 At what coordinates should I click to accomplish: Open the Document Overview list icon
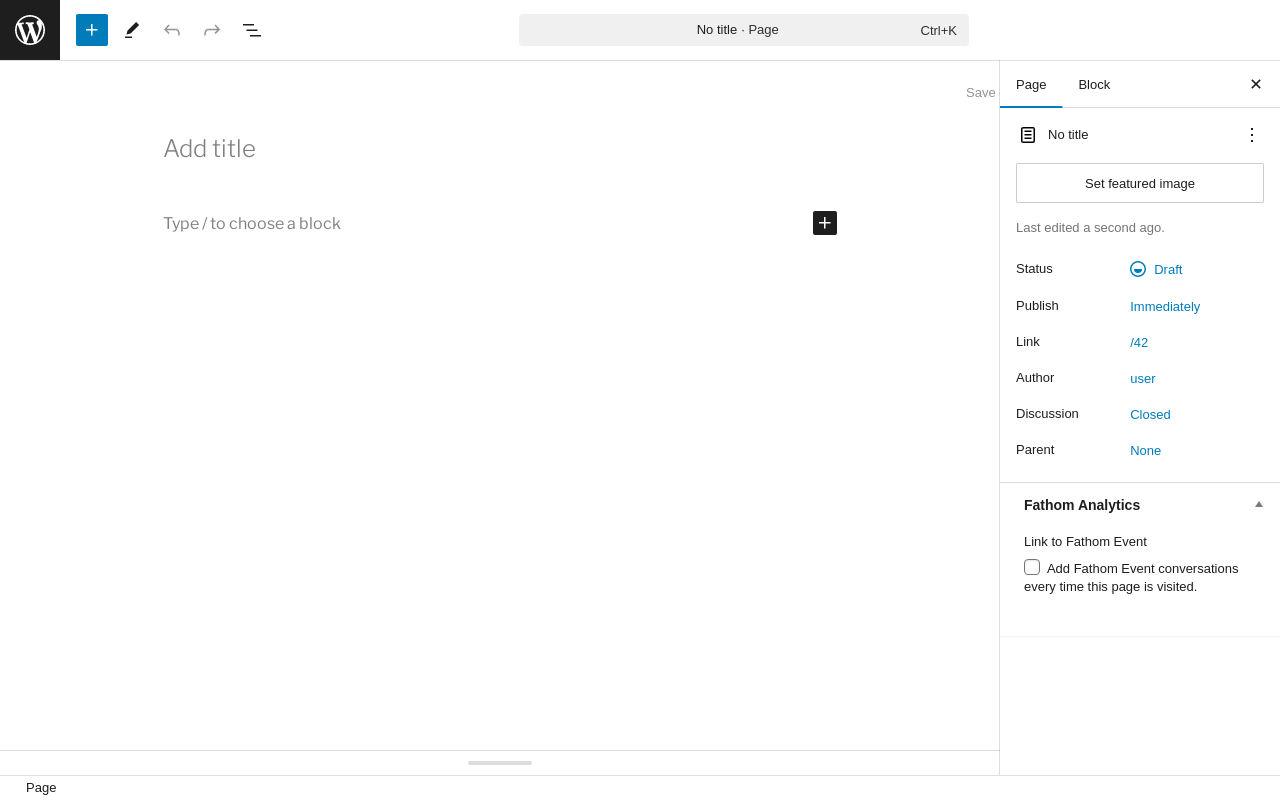click(252, 30)
